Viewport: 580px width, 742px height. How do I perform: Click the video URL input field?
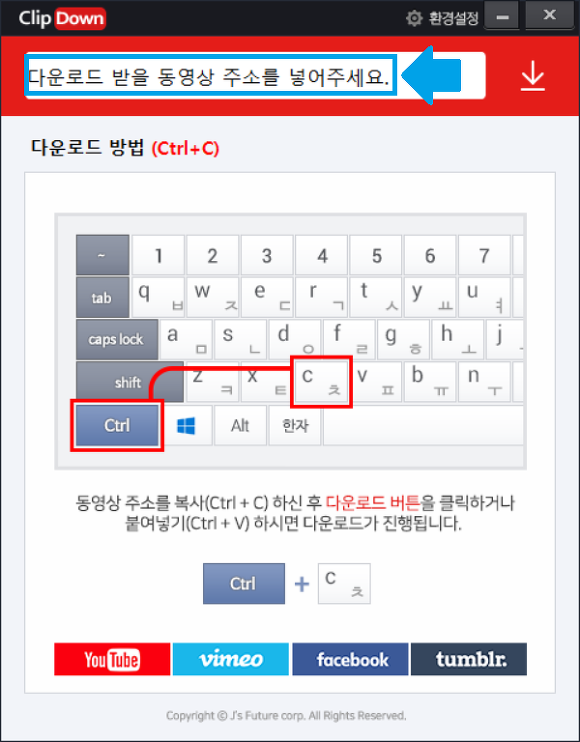click(255, 76)
